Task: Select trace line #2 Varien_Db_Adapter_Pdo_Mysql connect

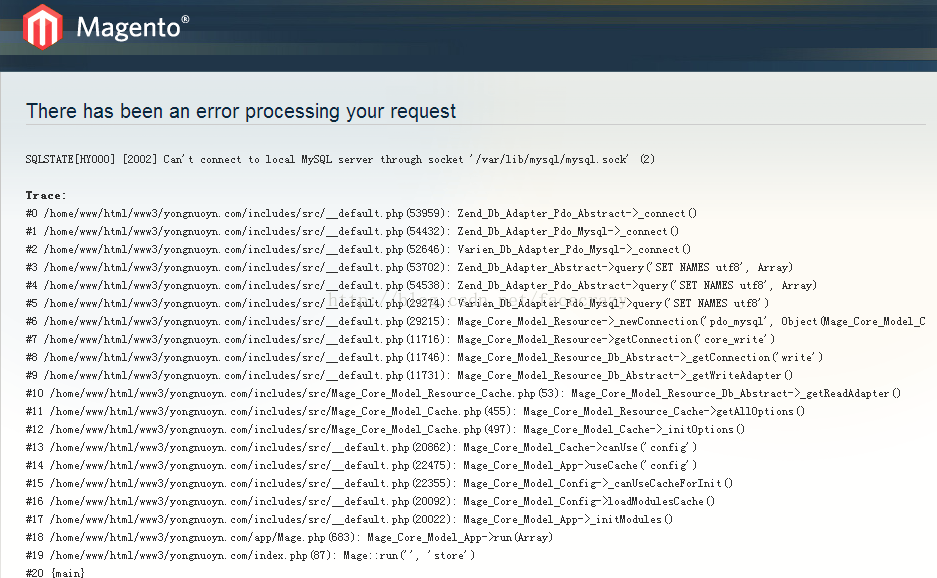Action: point(358,249)
